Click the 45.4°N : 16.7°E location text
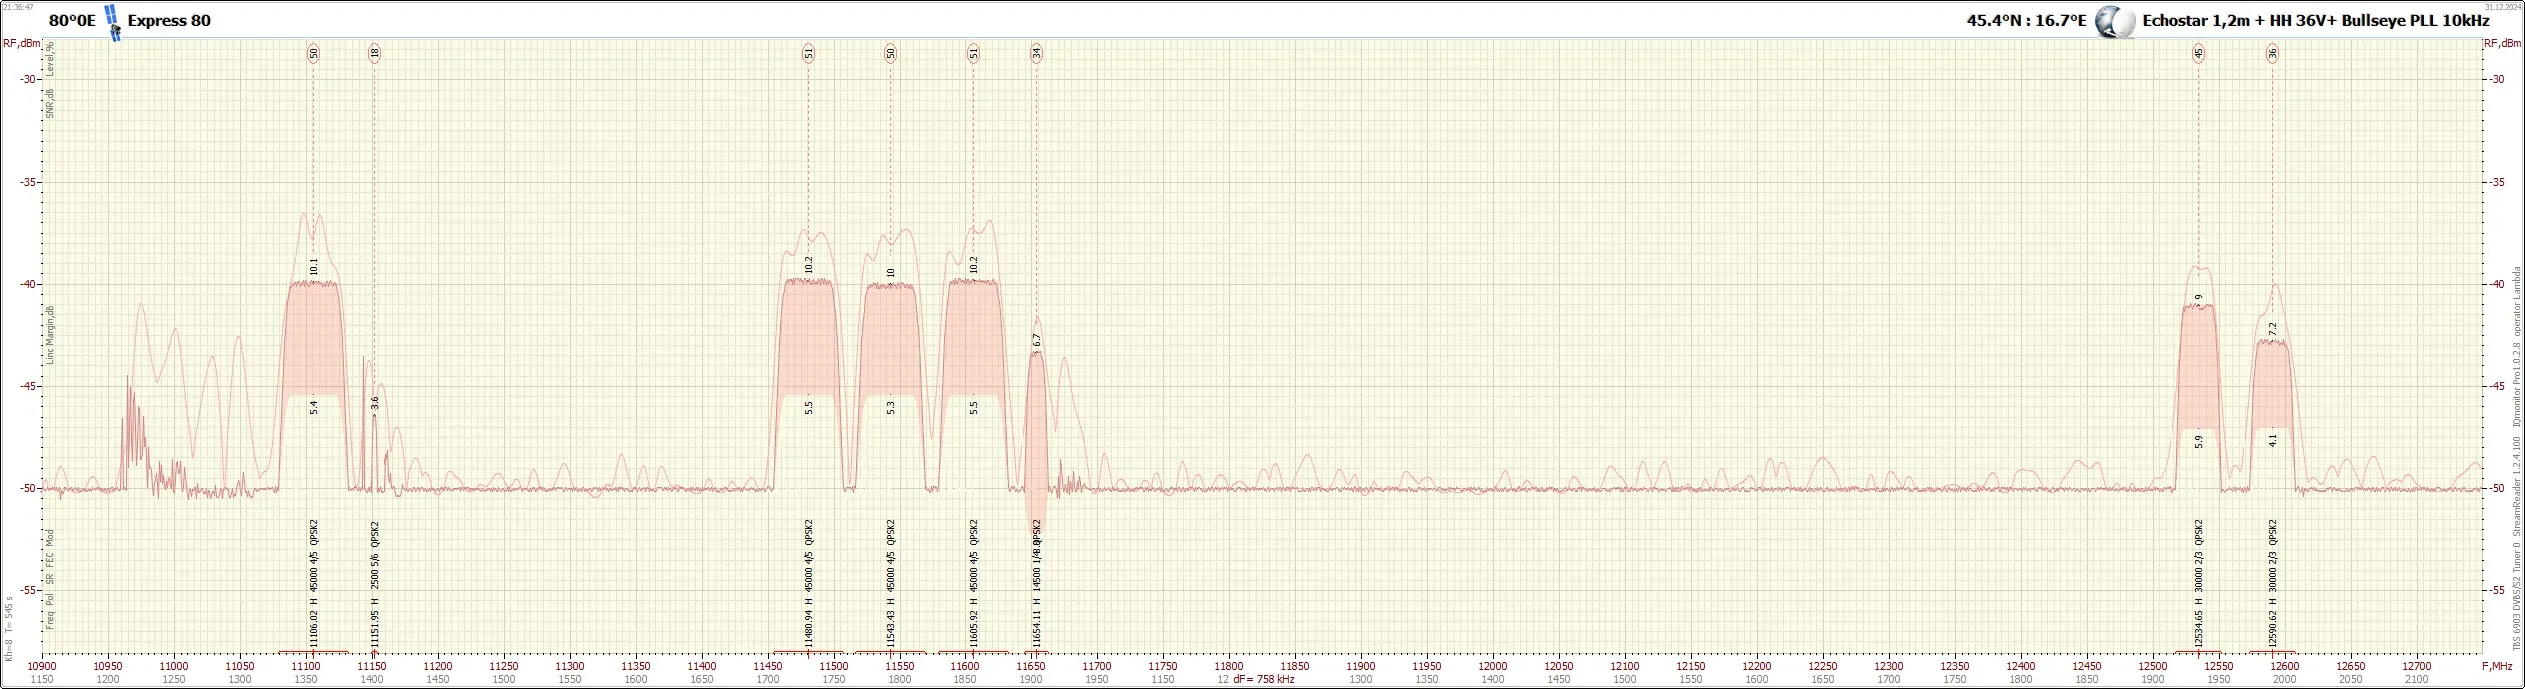The image size is (2525, 689). [x=2024, y=21]
